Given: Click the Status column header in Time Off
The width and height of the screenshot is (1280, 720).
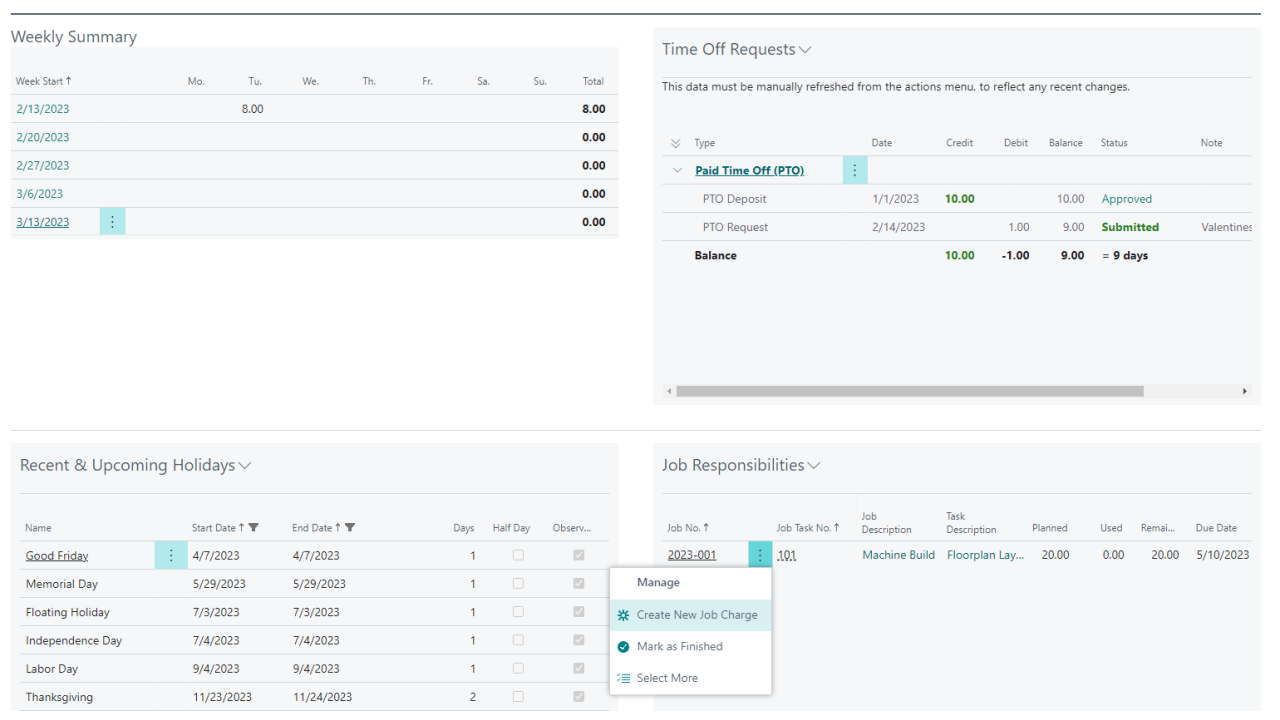Looking at the screenshot, I should point(1114,143).
